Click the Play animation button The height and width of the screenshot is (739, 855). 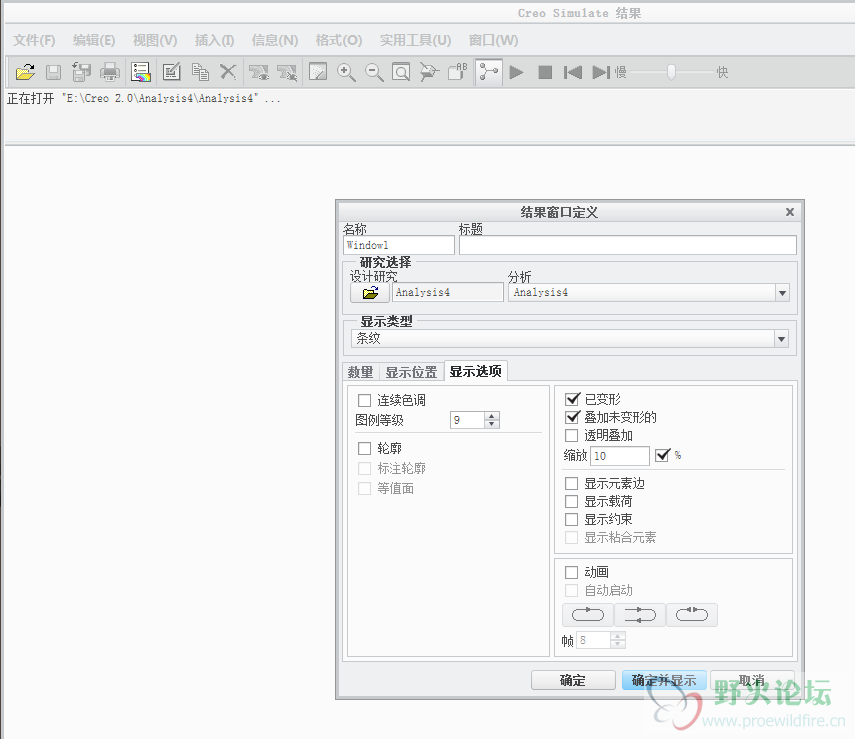point(516,72)
